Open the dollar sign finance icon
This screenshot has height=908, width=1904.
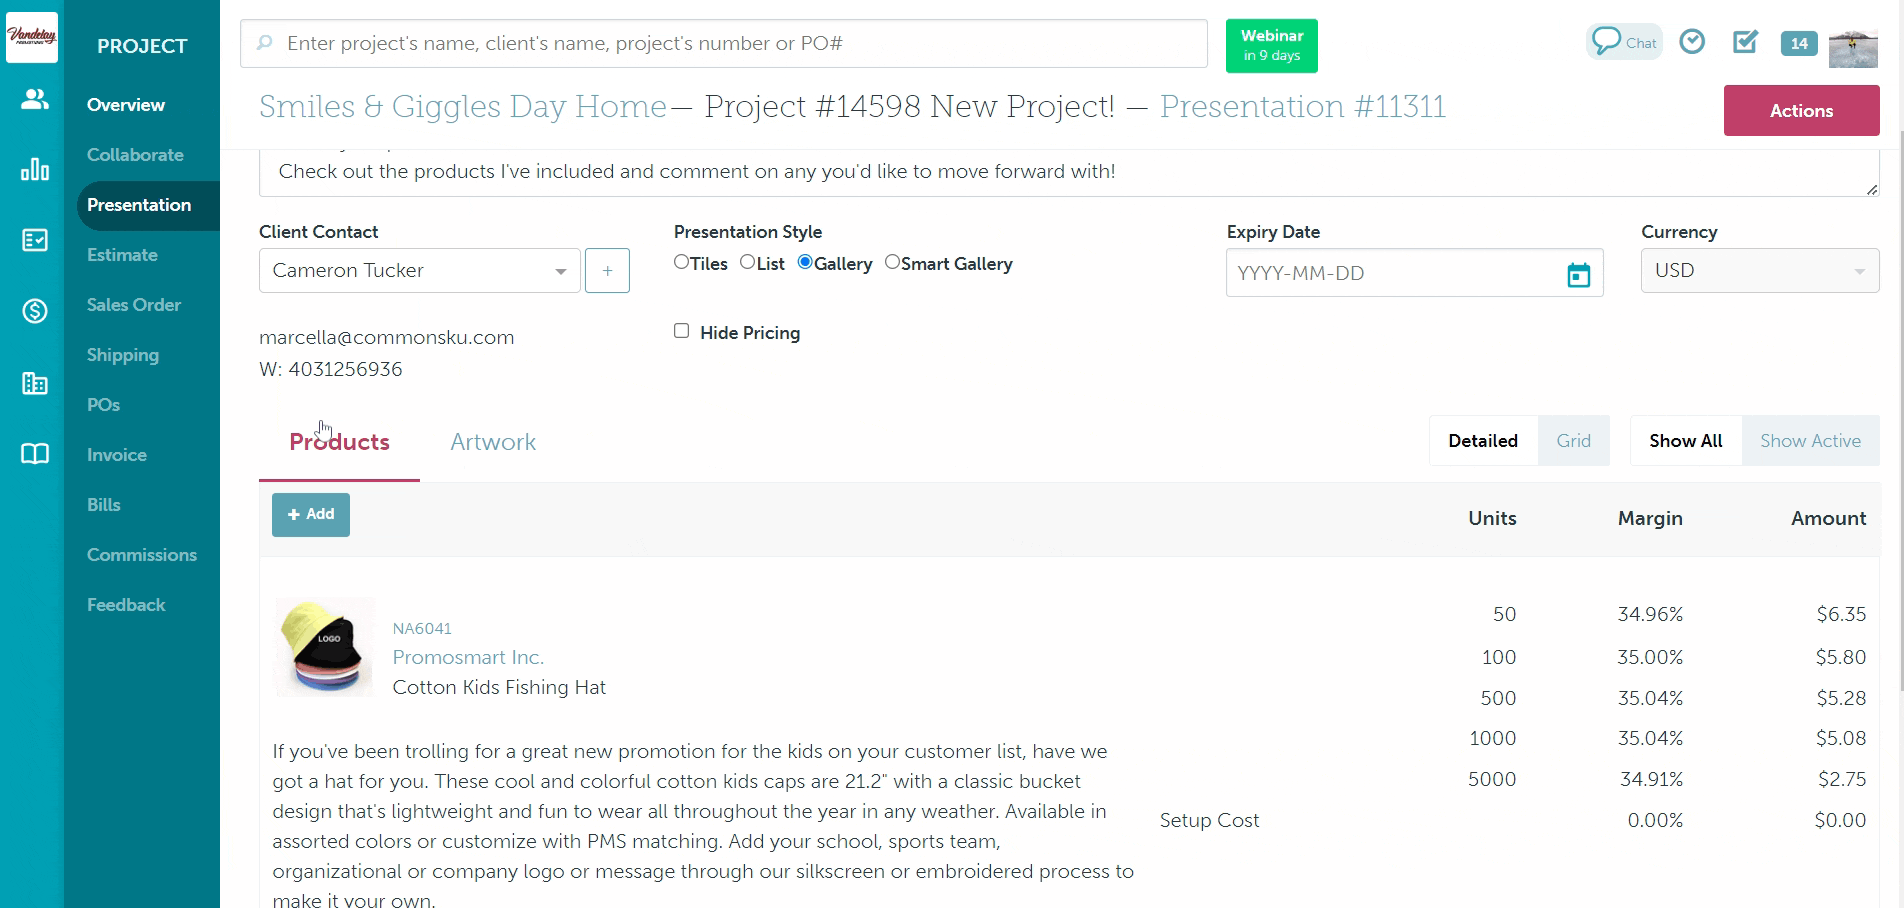click(x=35, y=311)
